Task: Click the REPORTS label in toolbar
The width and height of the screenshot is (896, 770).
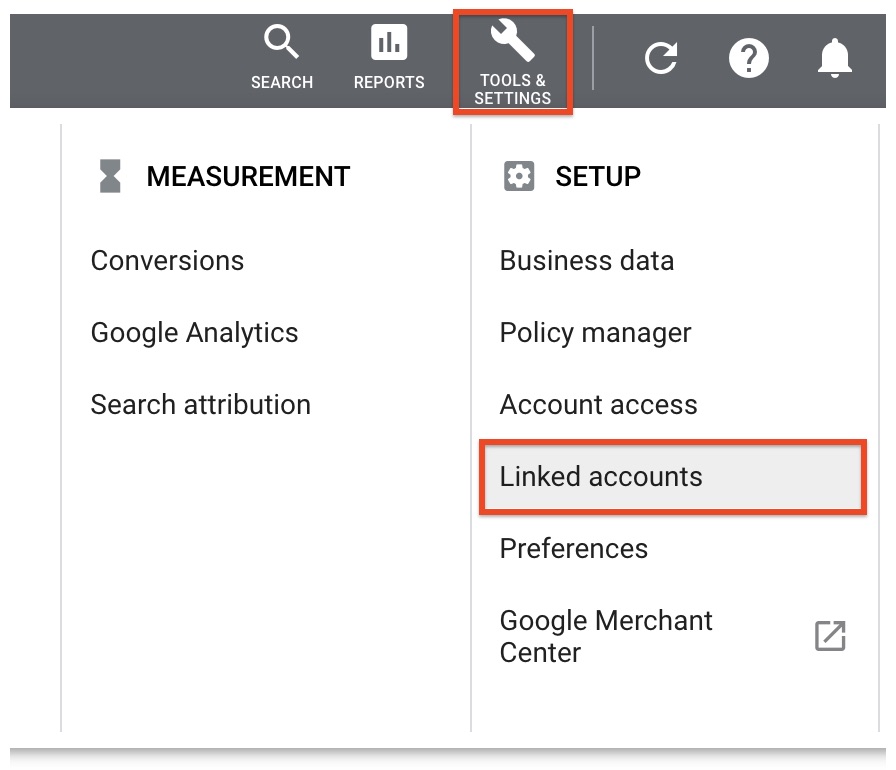Action: click(x=389, y=82)
